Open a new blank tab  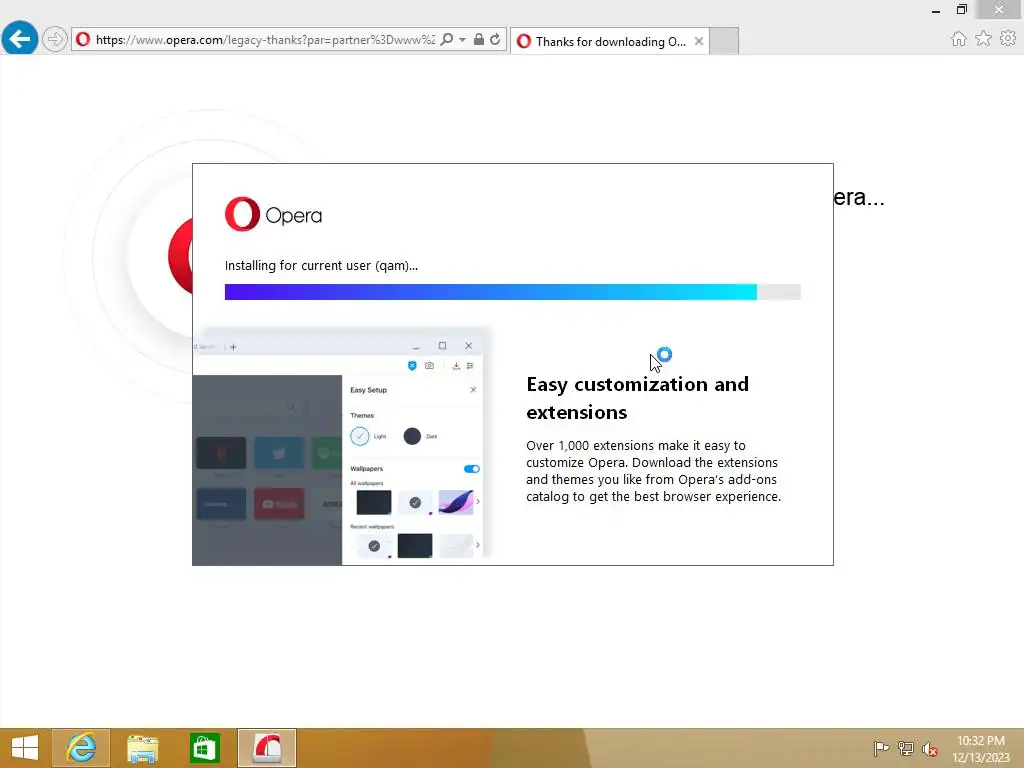(x=724, y=41)
